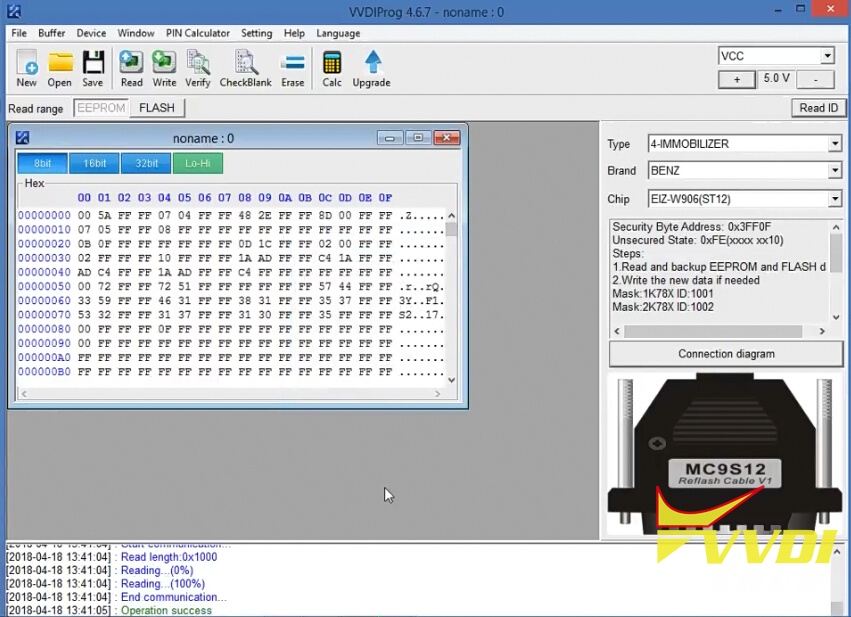Click the log panel scroll up arrow
The height and width of the screenshot is (617, 851).
click(x=837, y=552)
